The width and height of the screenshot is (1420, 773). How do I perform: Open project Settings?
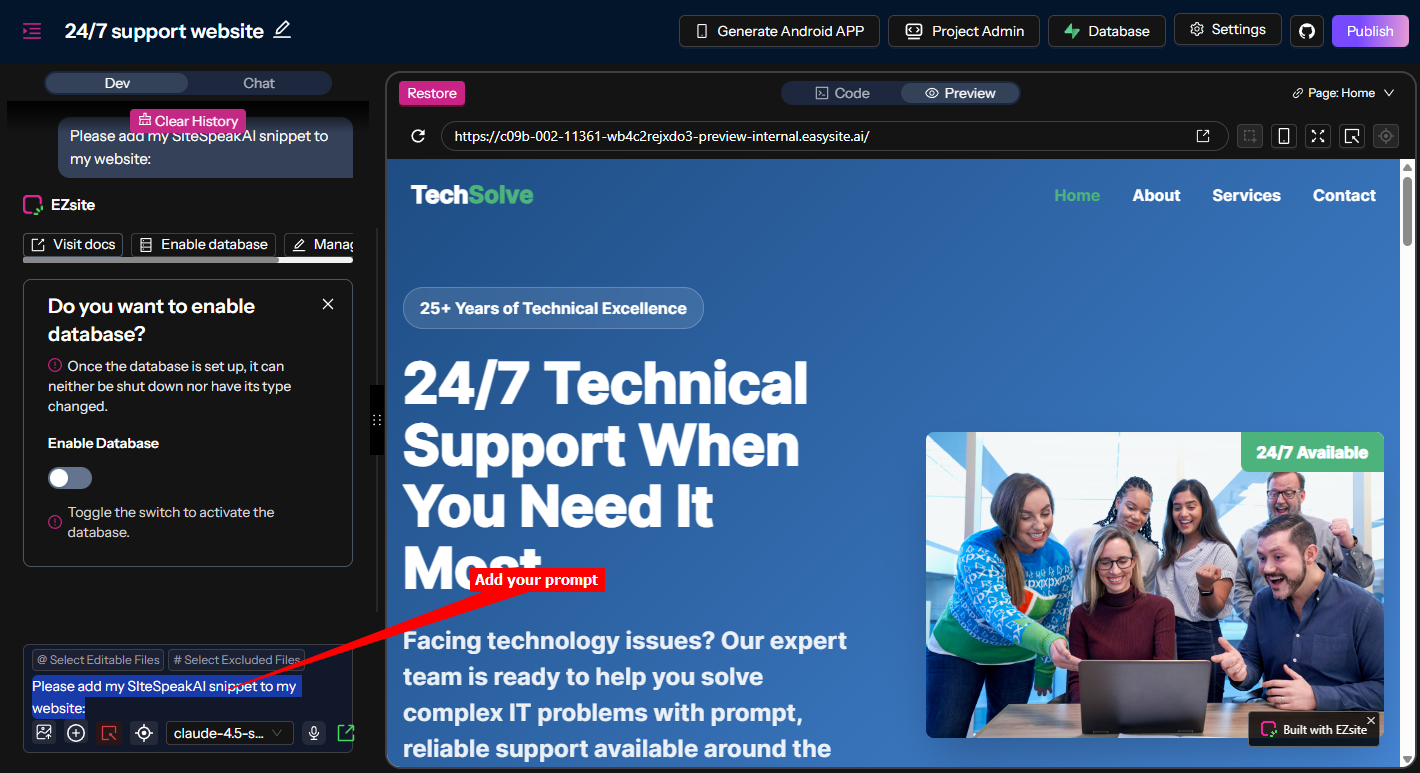coord(1228,30)
